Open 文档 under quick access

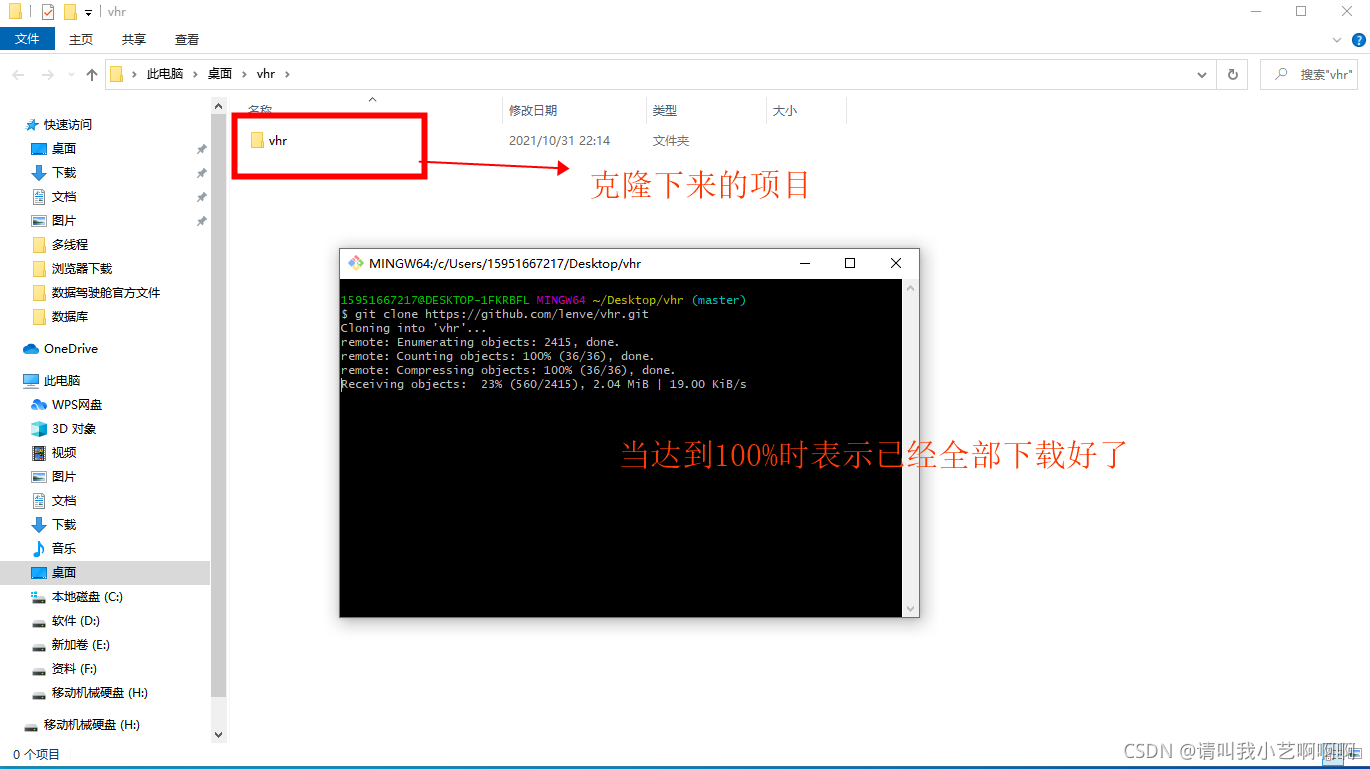(x=64, y=197)
